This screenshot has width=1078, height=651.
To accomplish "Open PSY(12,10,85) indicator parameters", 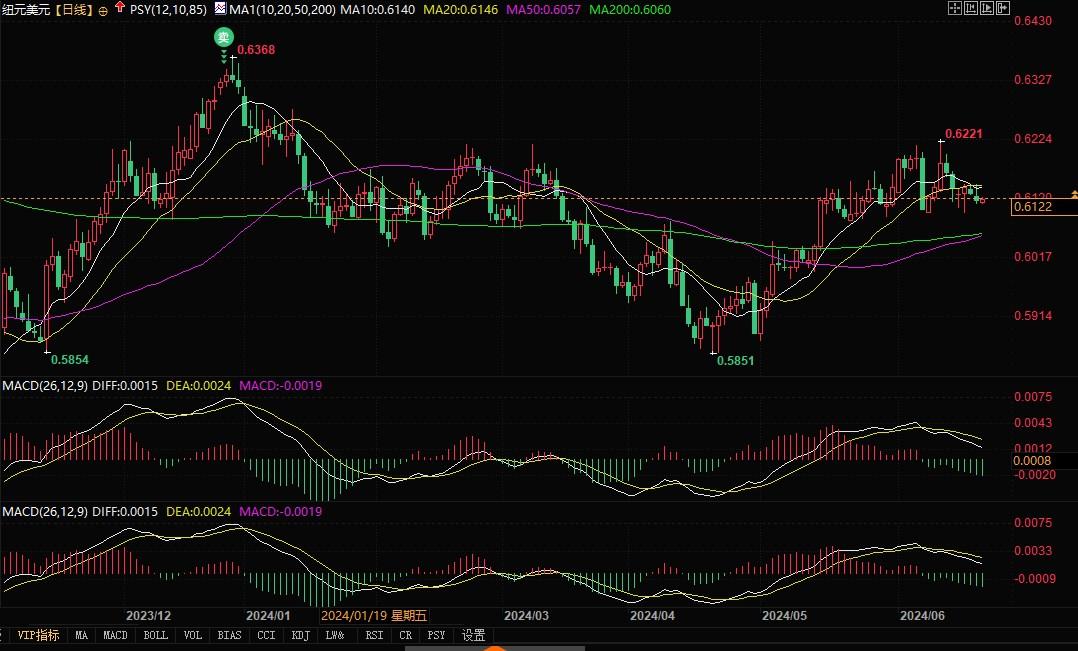I will [167, 9].
